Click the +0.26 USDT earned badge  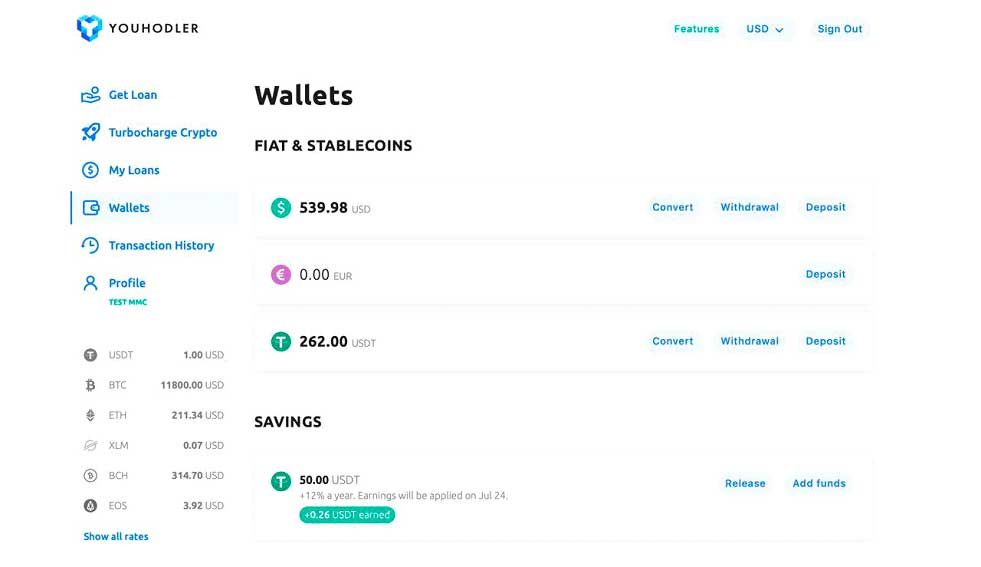tap(347, 514)
